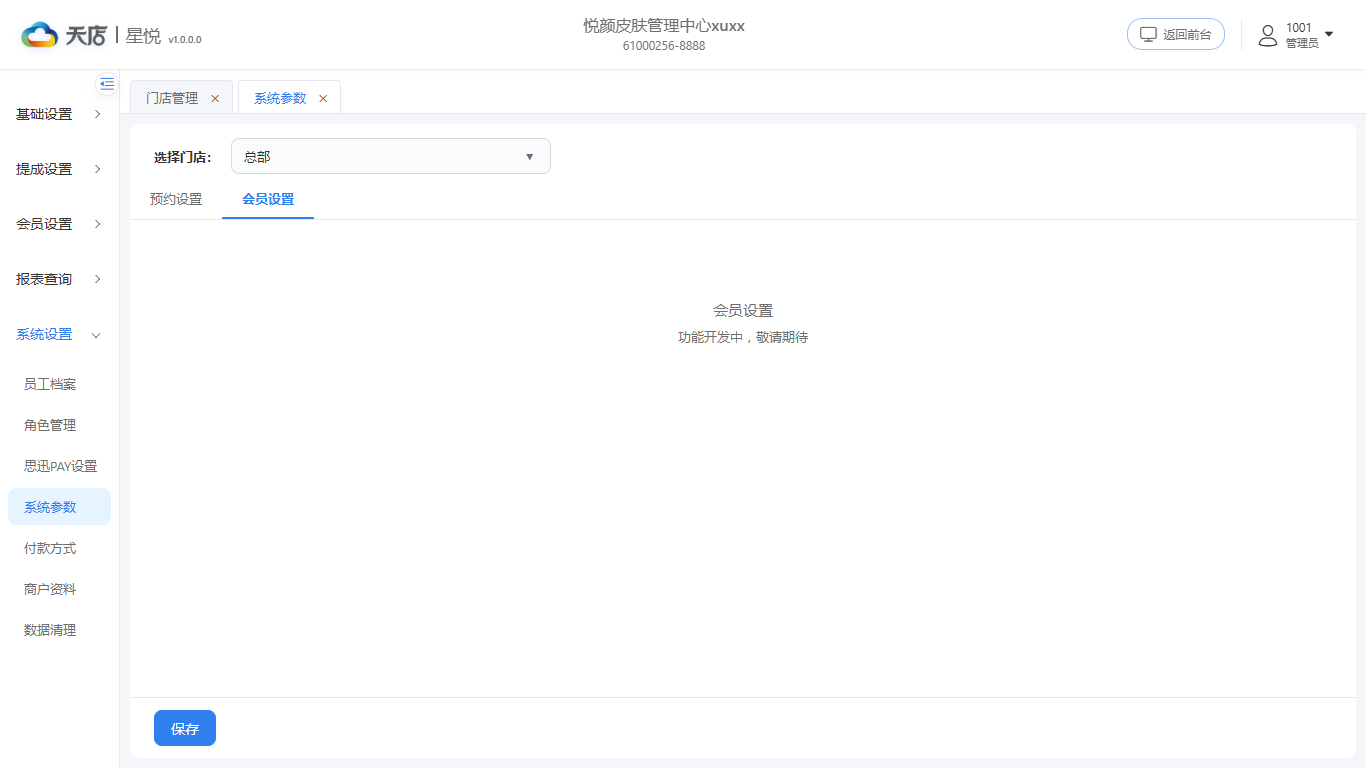Close the 门店管理 tab
The image size is (1366, 768).
pos(215,99)
